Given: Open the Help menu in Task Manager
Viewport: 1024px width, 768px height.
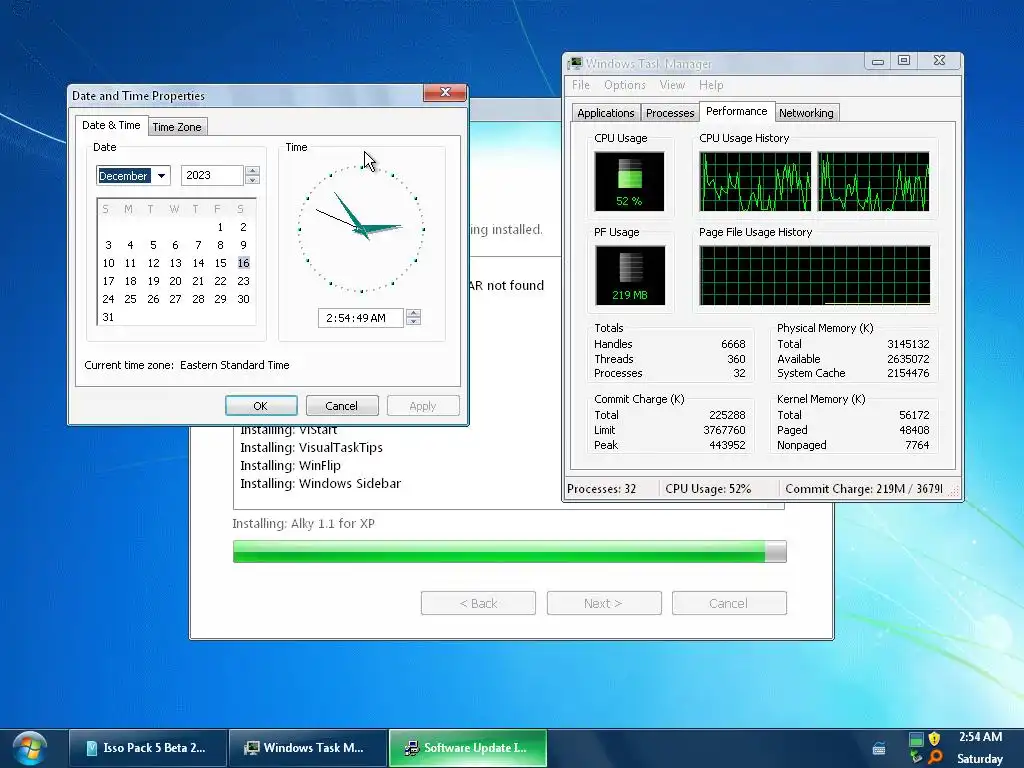Looking at the screenshot, I should click(x=711, y=85).
